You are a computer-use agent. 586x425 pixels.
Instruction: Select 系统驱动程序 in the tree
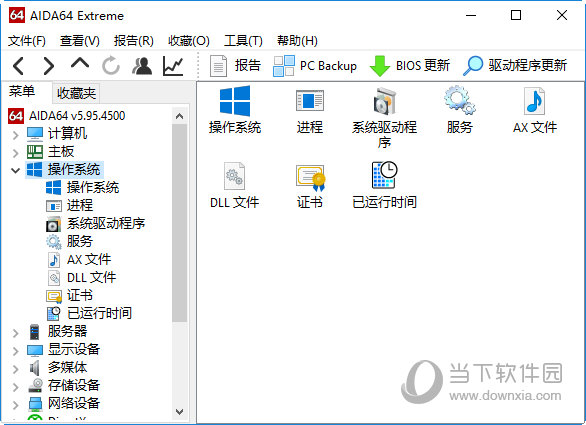point(95,224)
